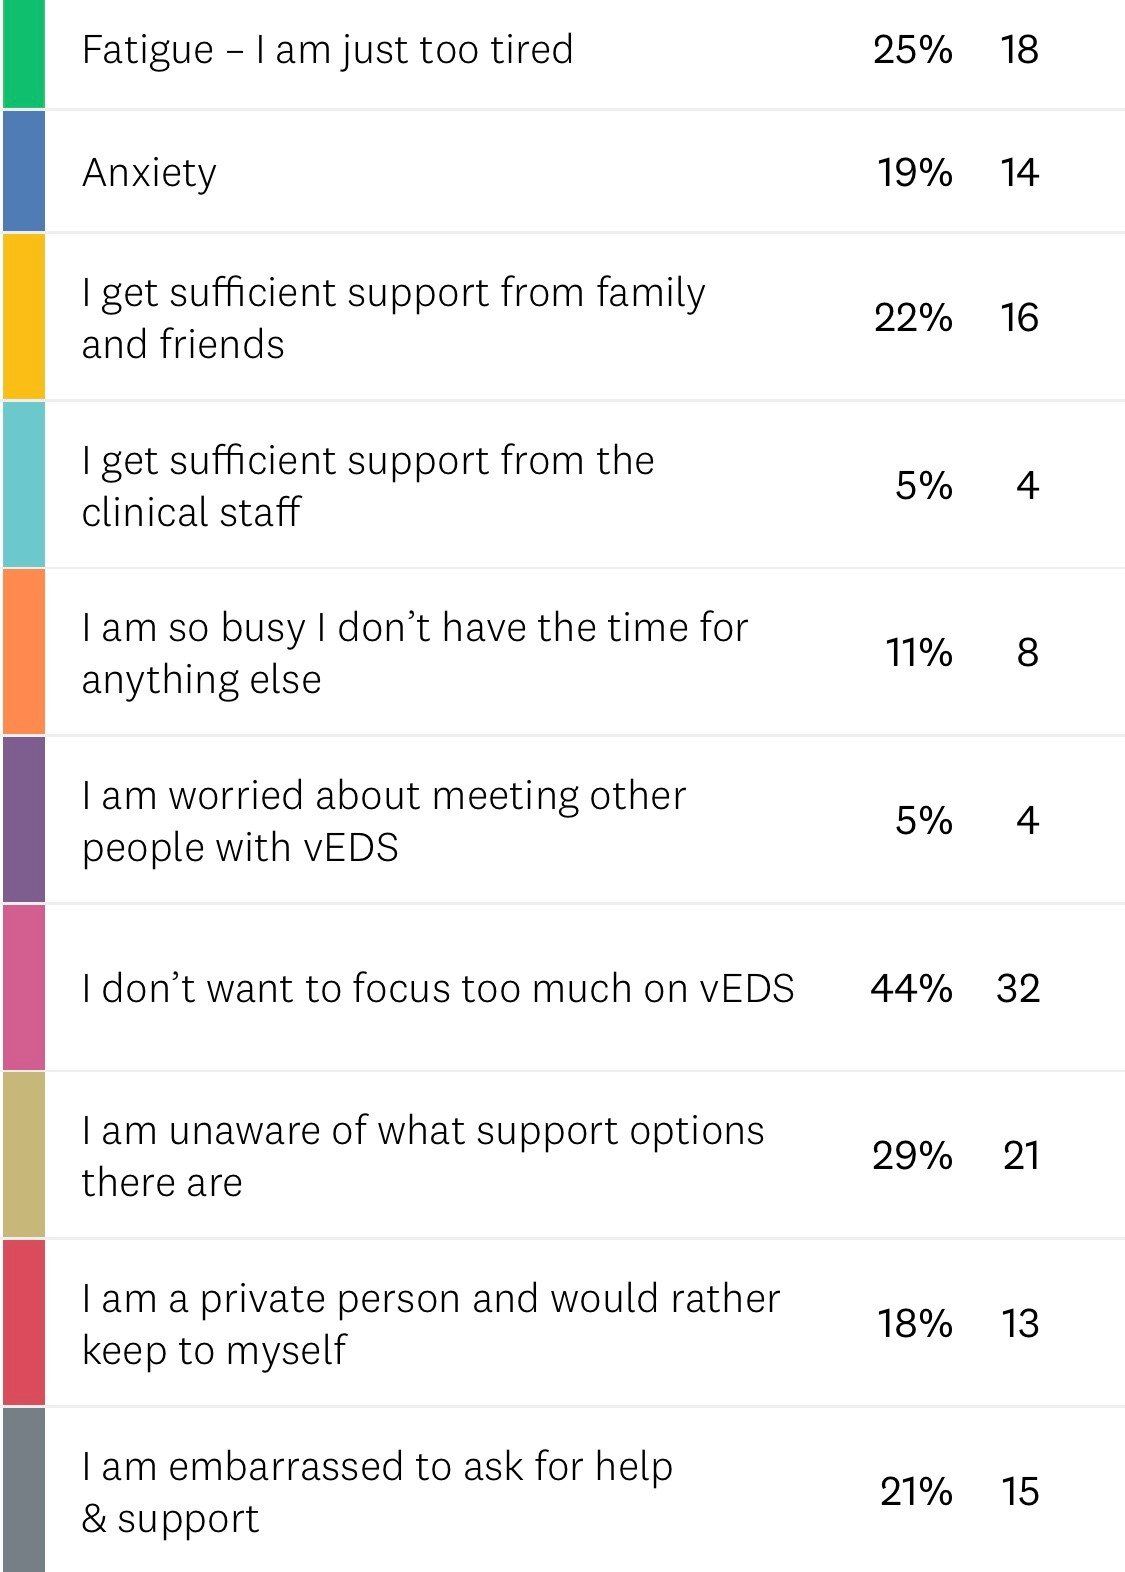The image size is (1125, 1572).
Task: Click the khaki 'unaware of support' swatch
Action: point(23,1155)
